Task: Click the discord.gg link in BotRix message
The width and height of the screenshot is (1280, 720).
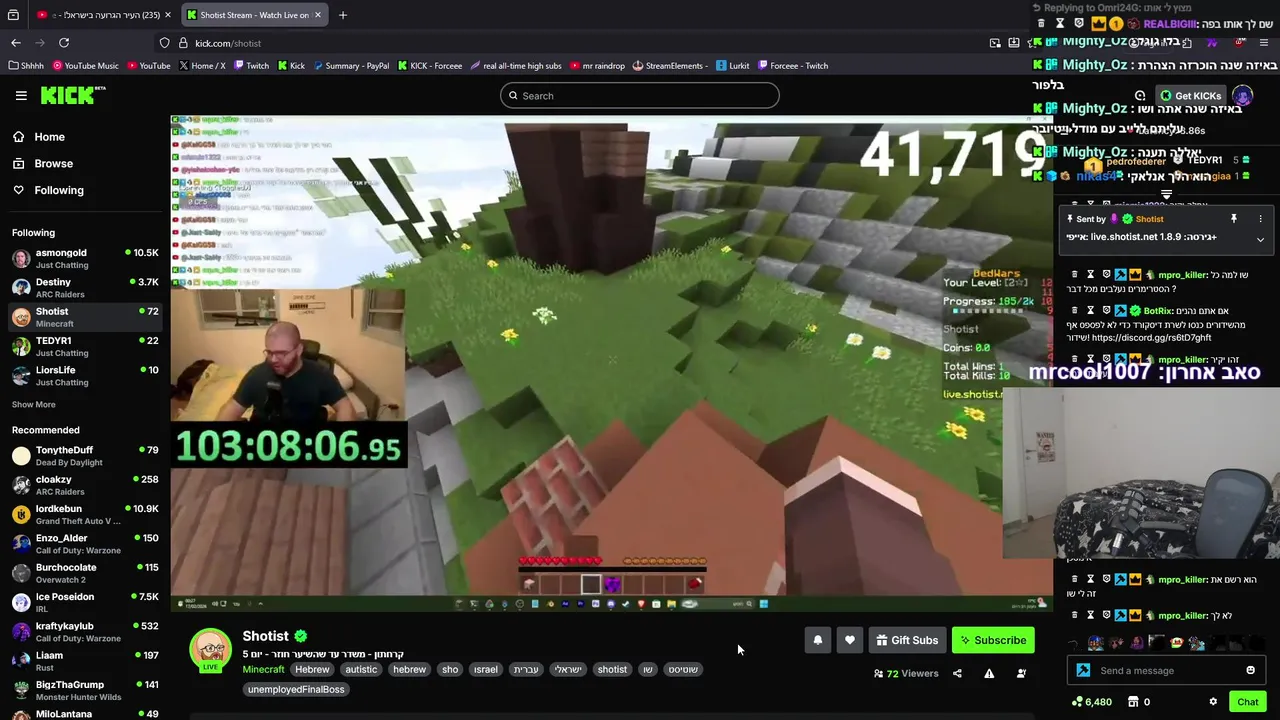Action: pyautogui.click(x=1150, y=338)
